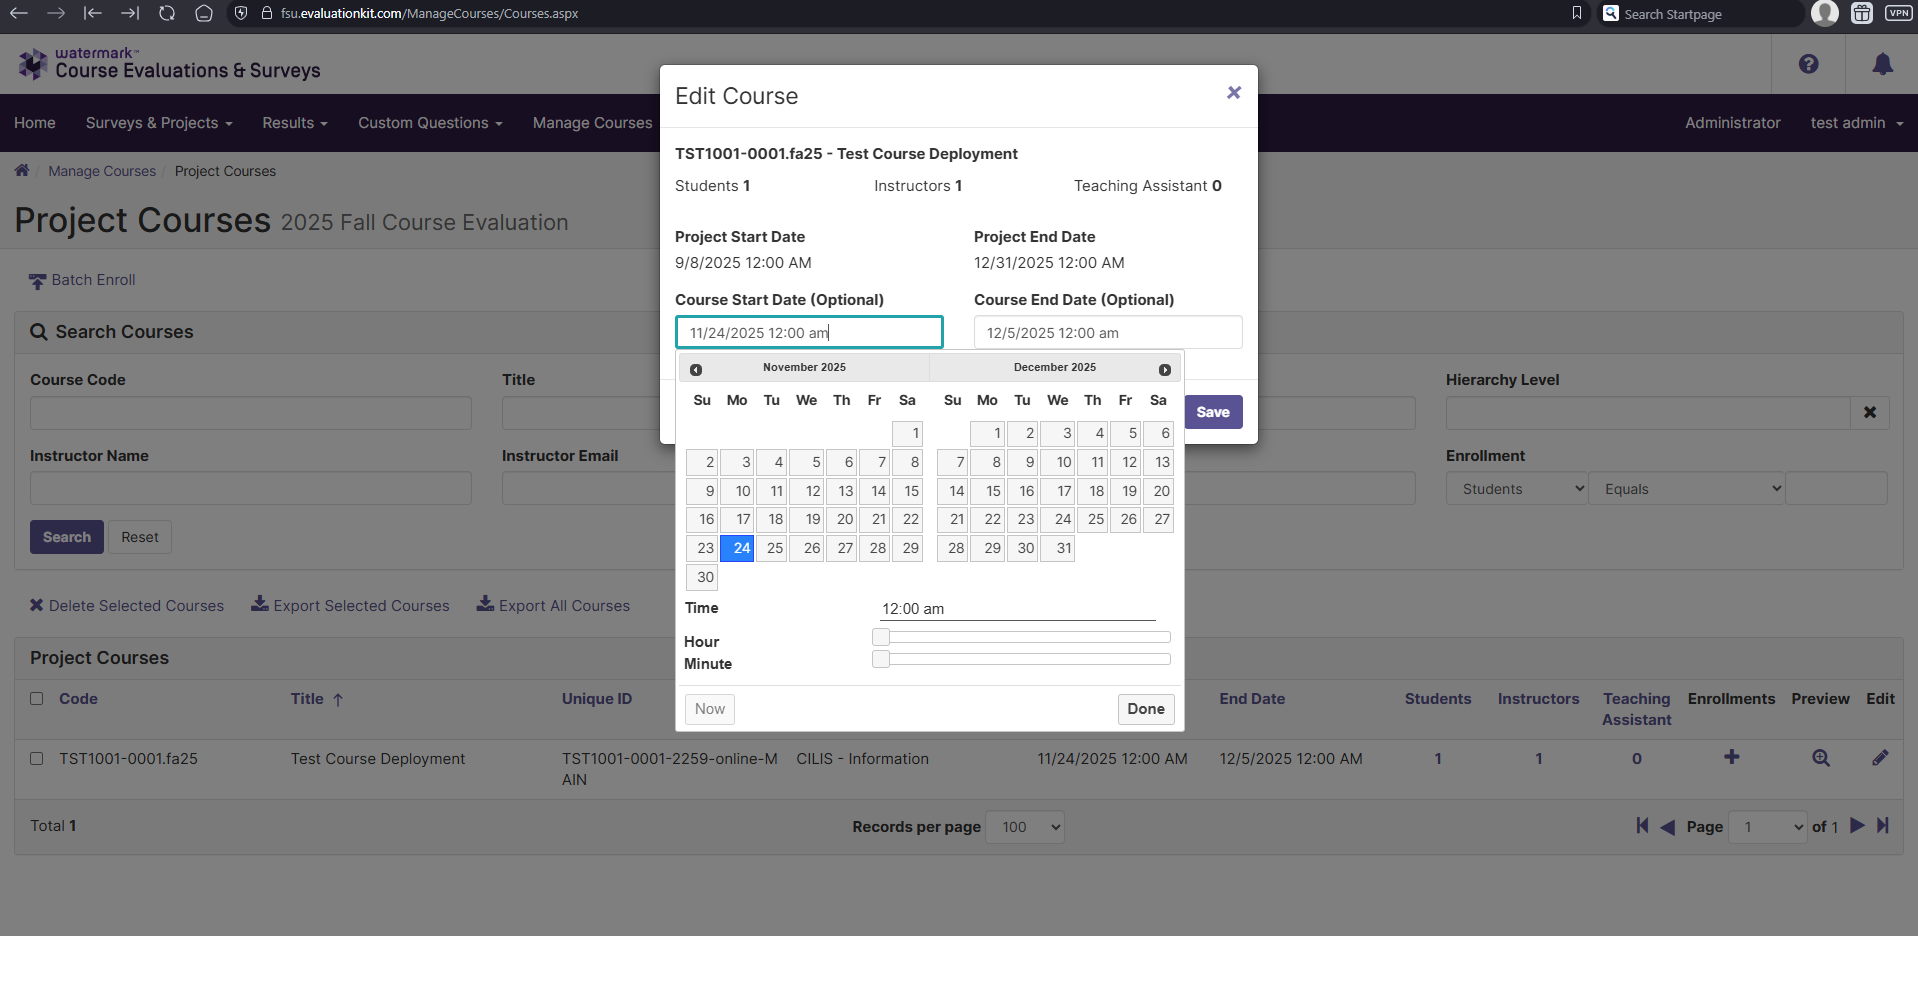Image resolution: width=1918 pixels, height=985 pixels.
Task: Jump to the first page of results
Action: coord(1642,825)
